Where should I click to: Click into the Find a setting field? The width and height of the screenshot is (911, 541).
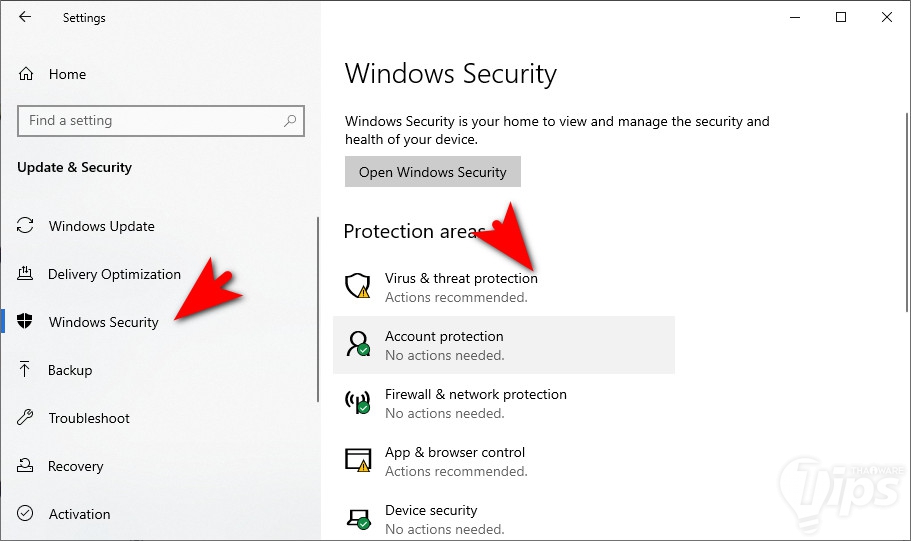coord(150,121)
